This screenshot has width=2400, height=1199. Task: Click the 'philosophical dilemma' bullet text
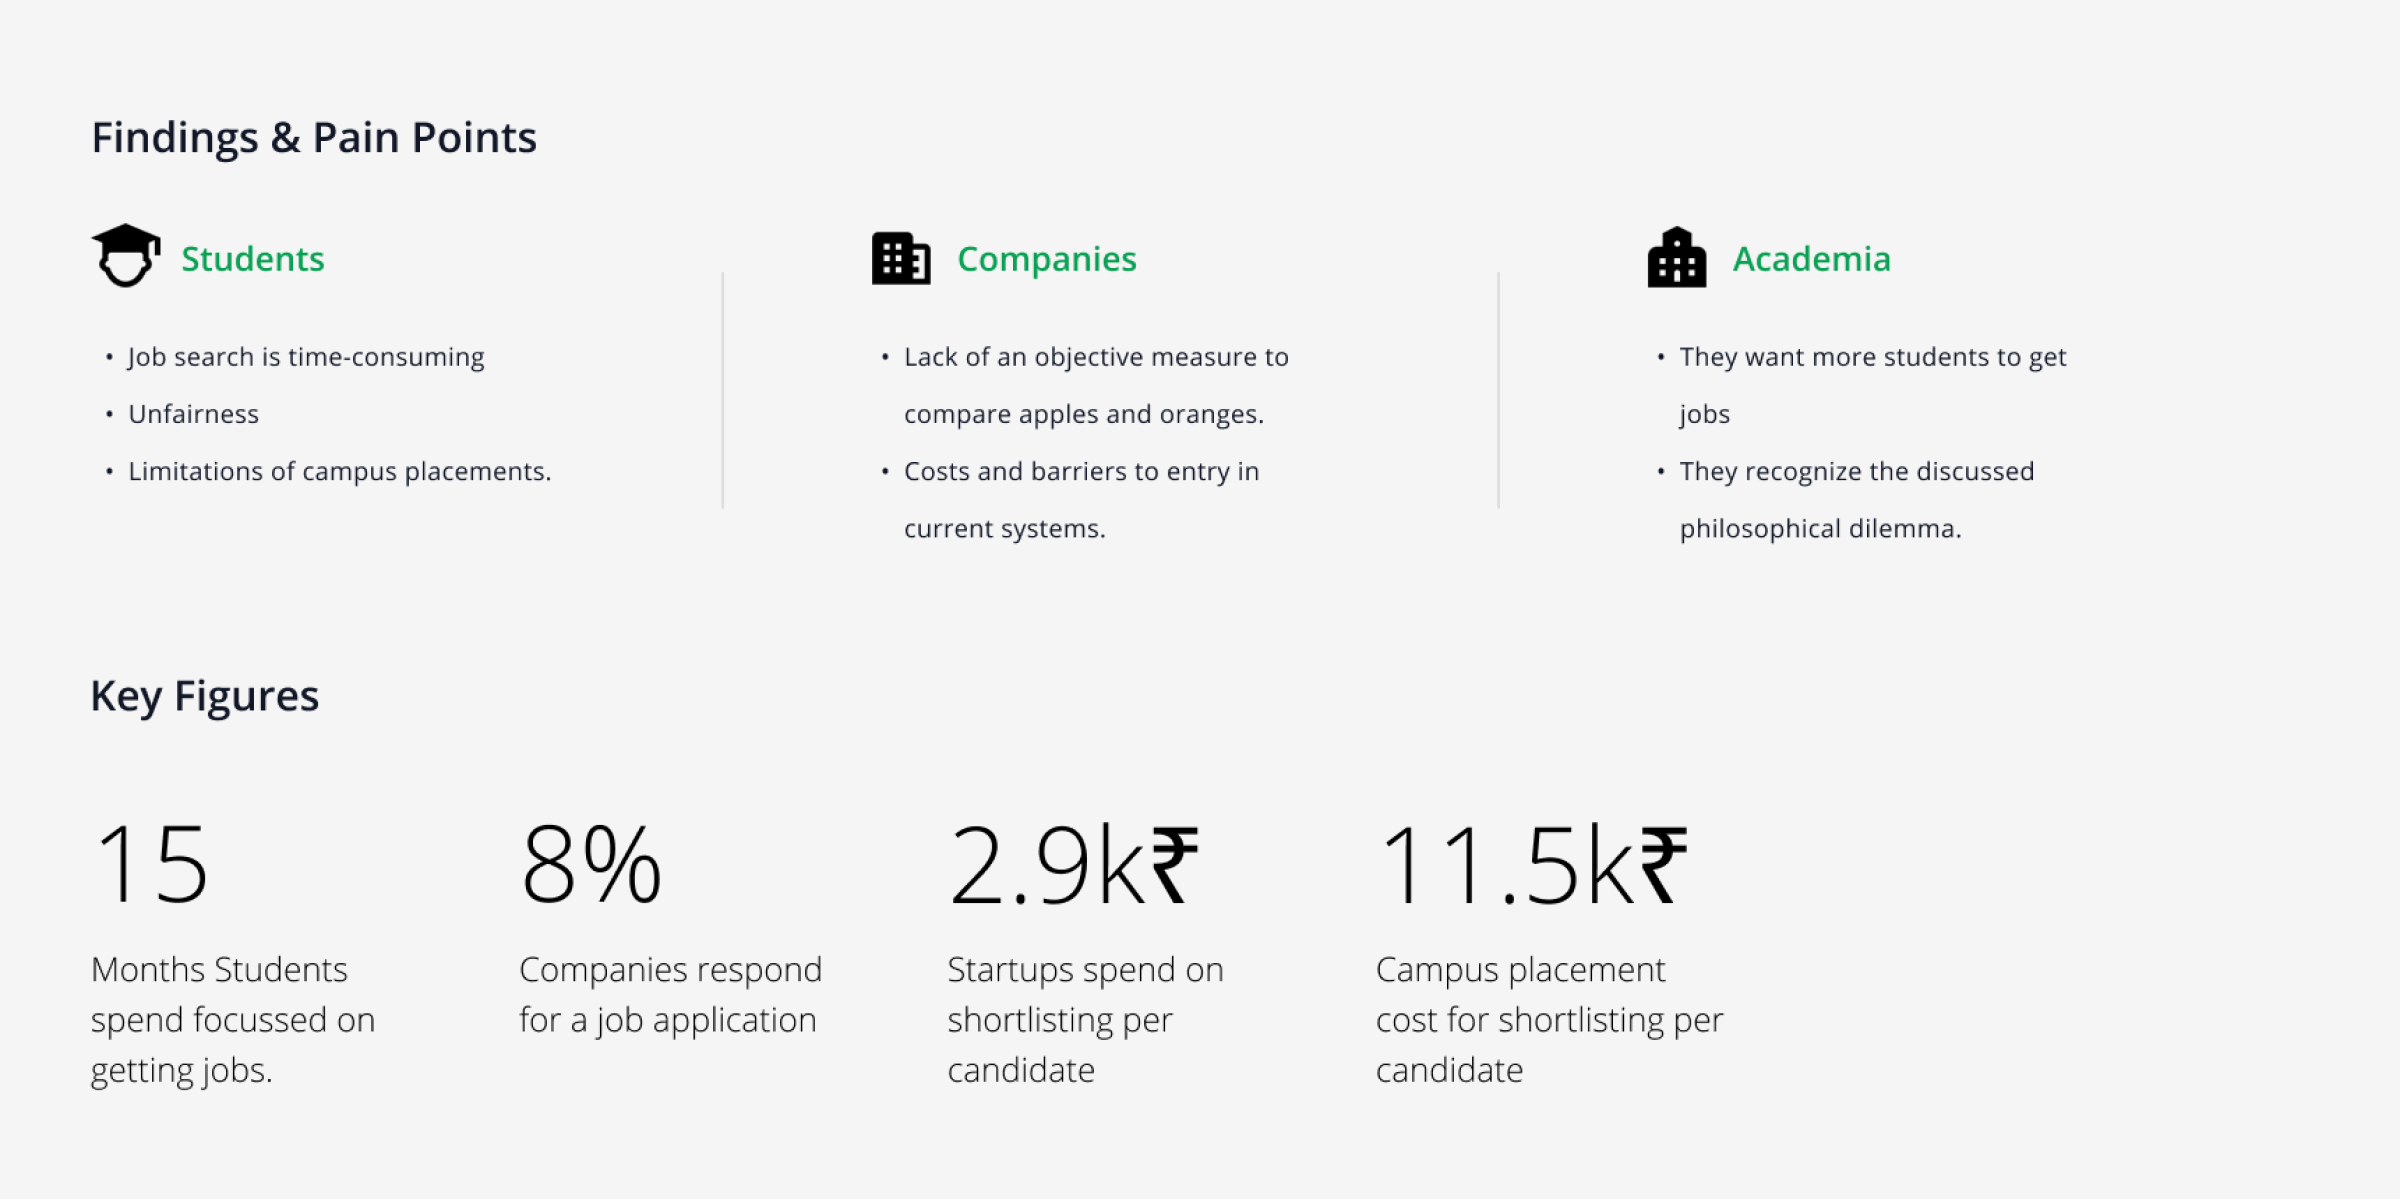(1820, 528)
